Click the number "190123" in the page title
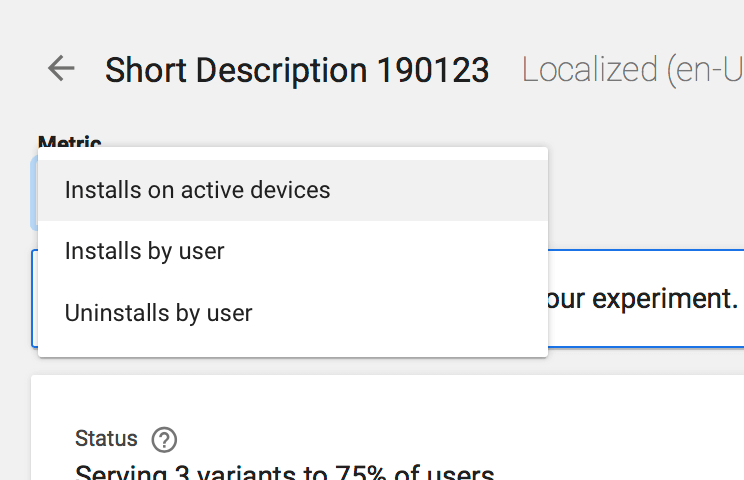 [433, 70]
